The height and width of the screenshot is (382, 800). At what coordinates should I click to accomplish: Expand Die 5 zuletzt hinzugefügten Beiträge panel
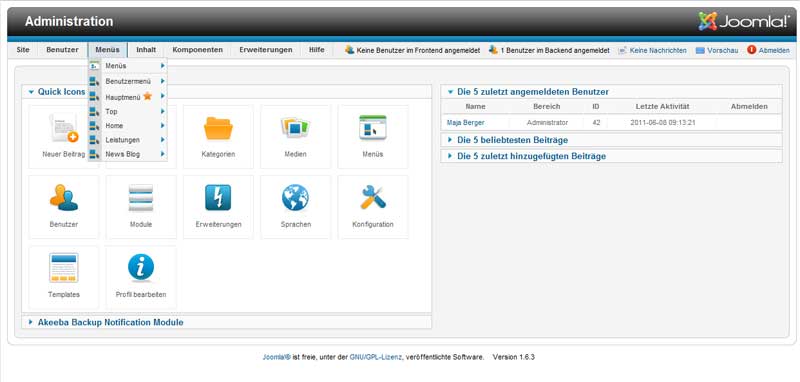click(450, 156)
